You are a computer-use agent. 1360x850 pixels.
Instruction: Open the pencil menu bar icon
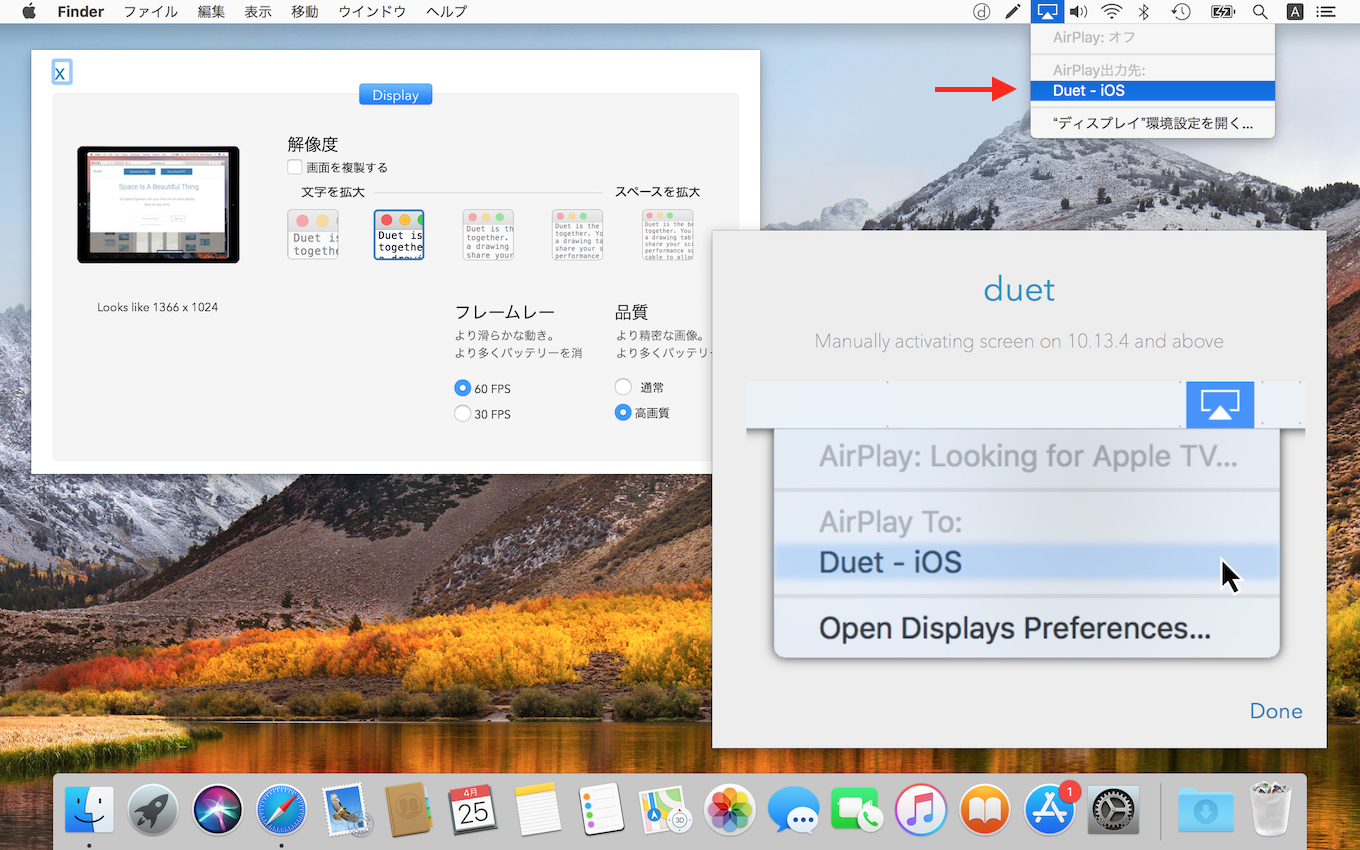click(1013, 12)
